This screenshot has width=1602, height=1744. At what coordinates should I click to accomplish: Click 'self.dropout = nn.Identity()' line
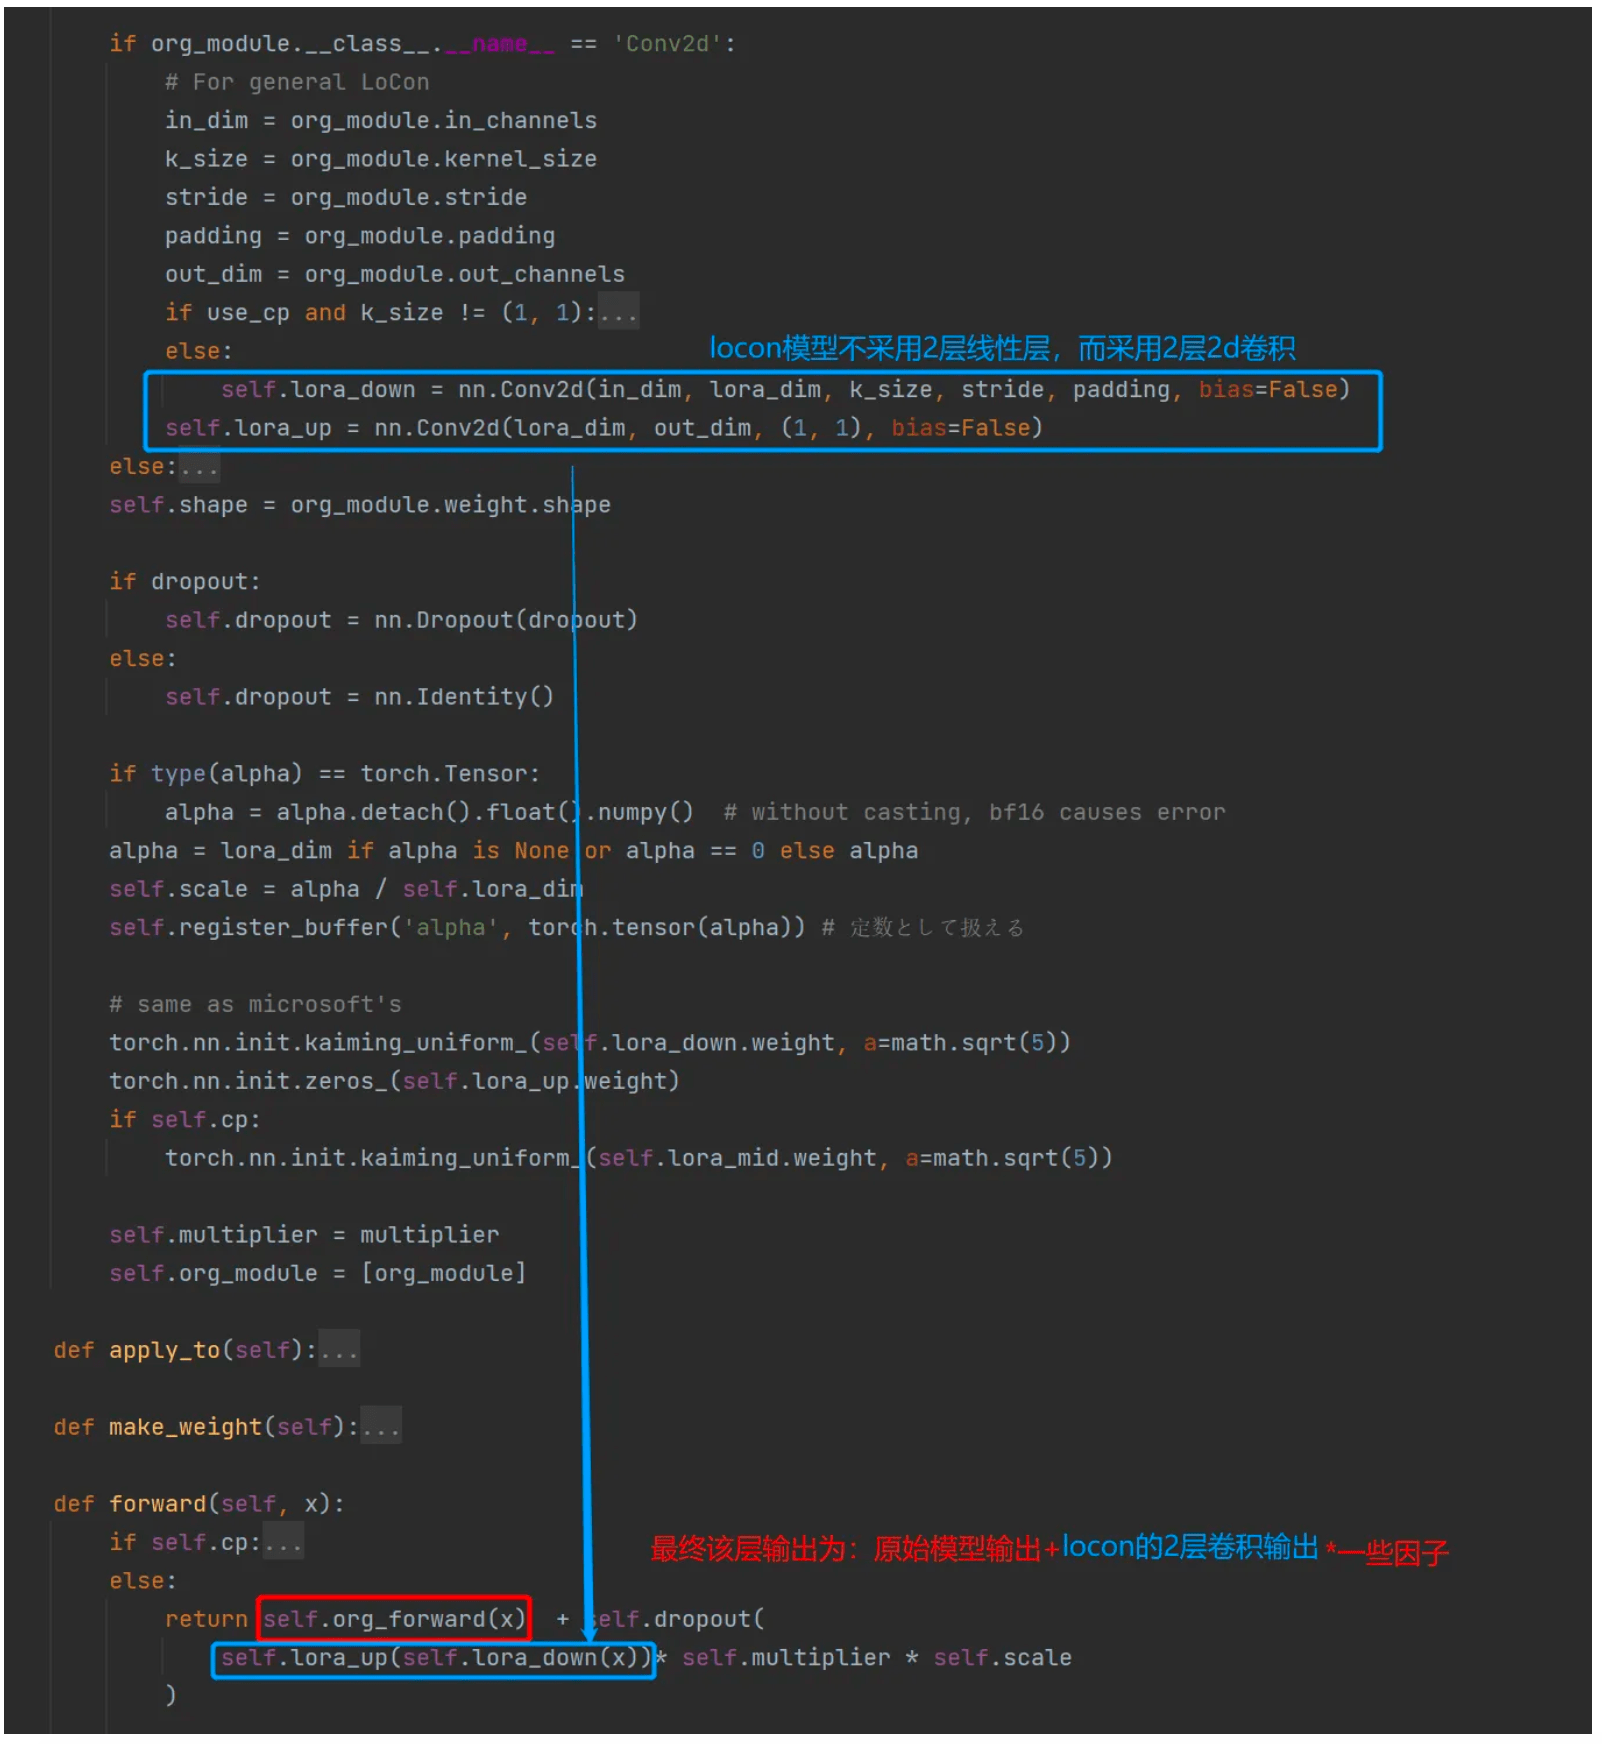pos(359,697)
